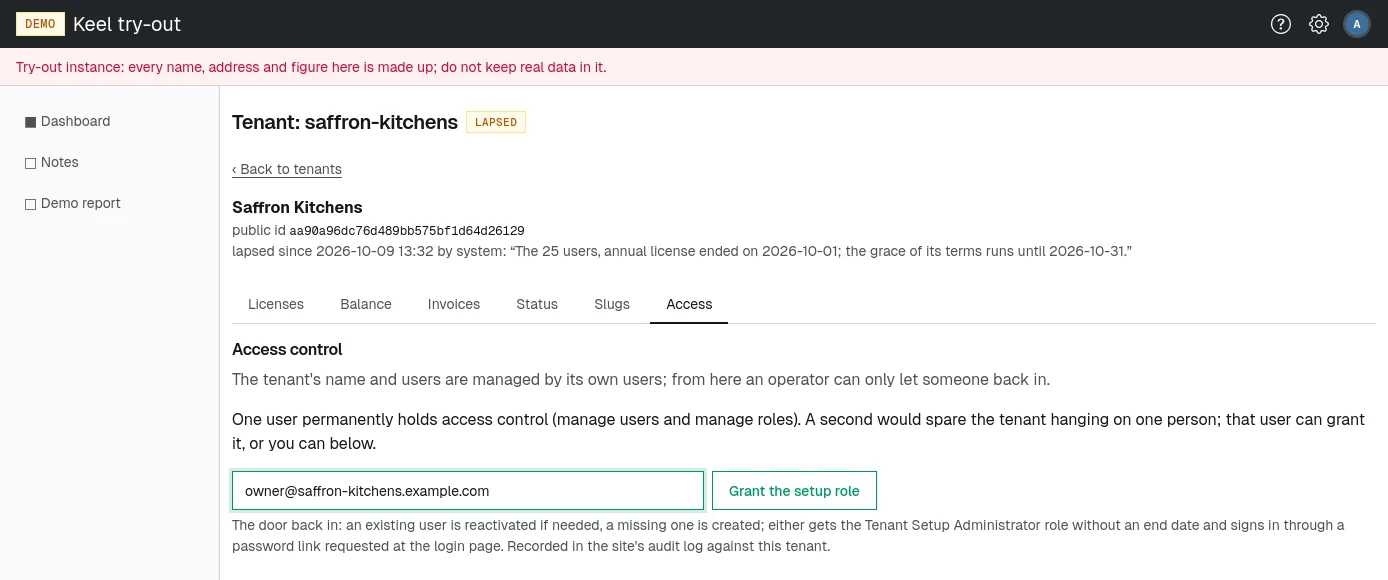Open the user avatar menu
Image resolution: width=1388 pixels, height=580 pixels.
(x=1357, y=24)
